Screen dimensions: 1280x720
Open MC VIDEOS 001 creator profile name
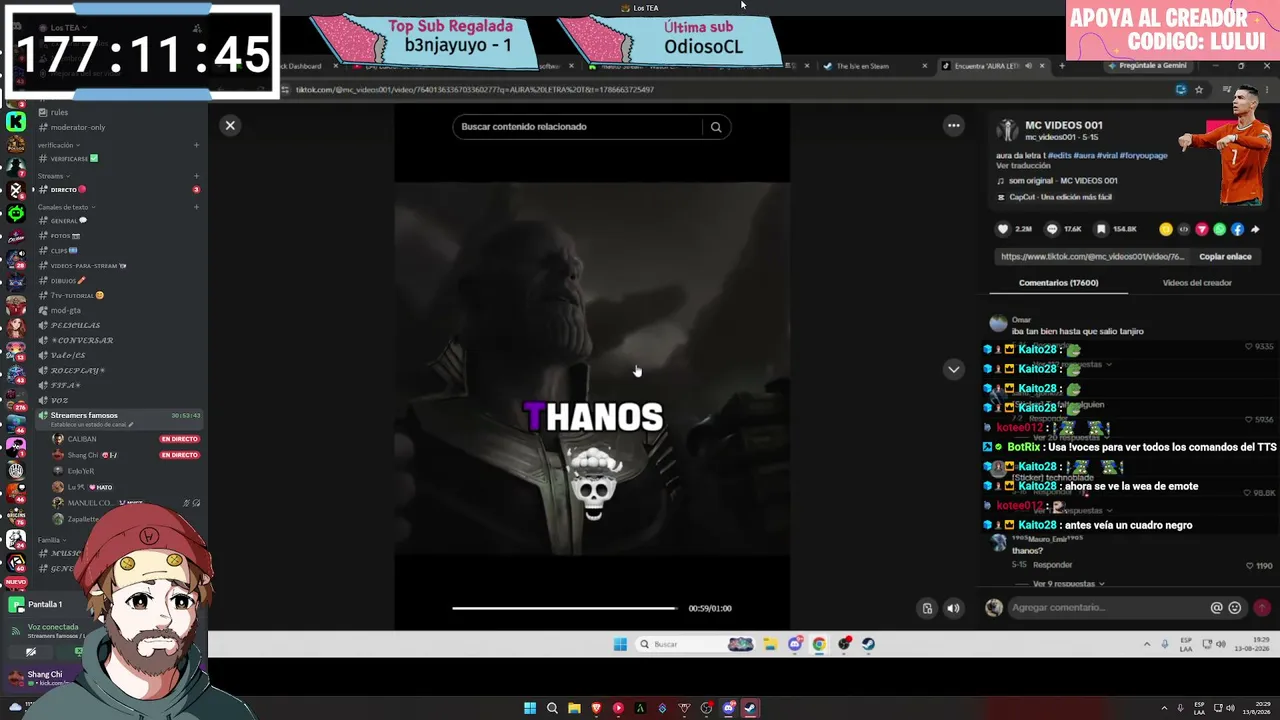point(1064,126)
